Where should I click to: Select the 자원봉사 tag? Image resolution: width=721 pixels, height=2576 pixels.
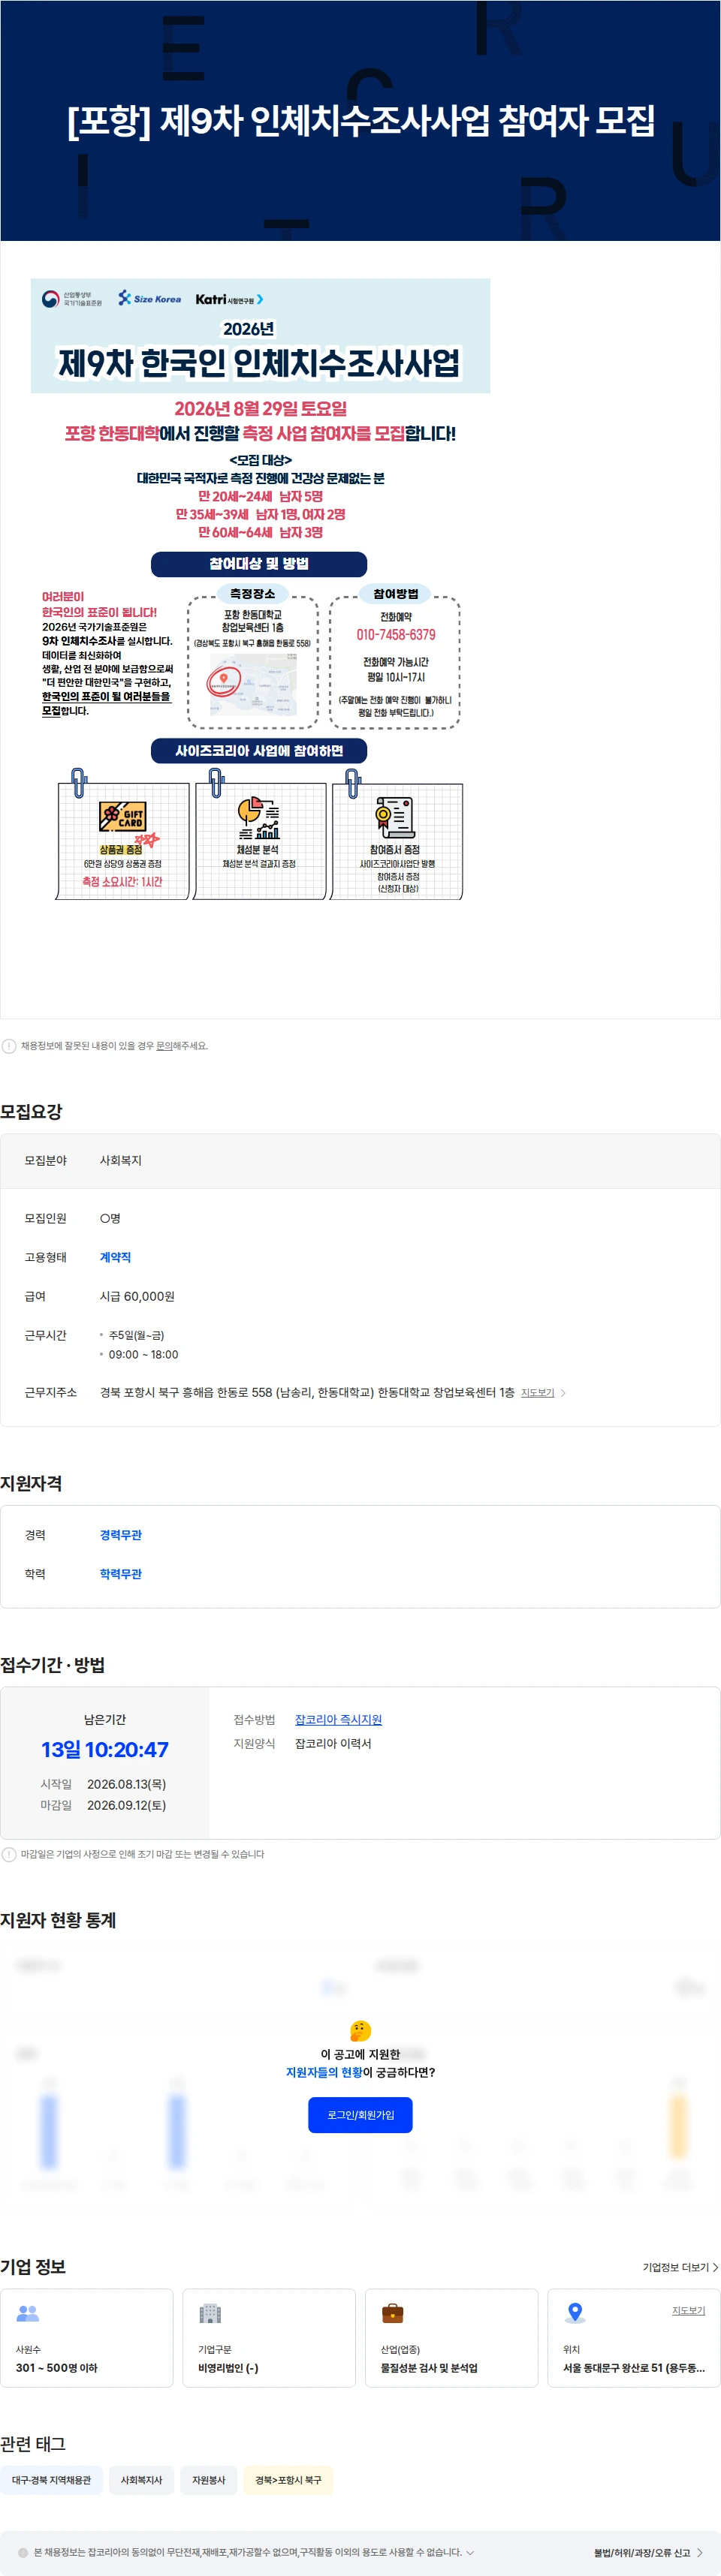[208, 2480]
